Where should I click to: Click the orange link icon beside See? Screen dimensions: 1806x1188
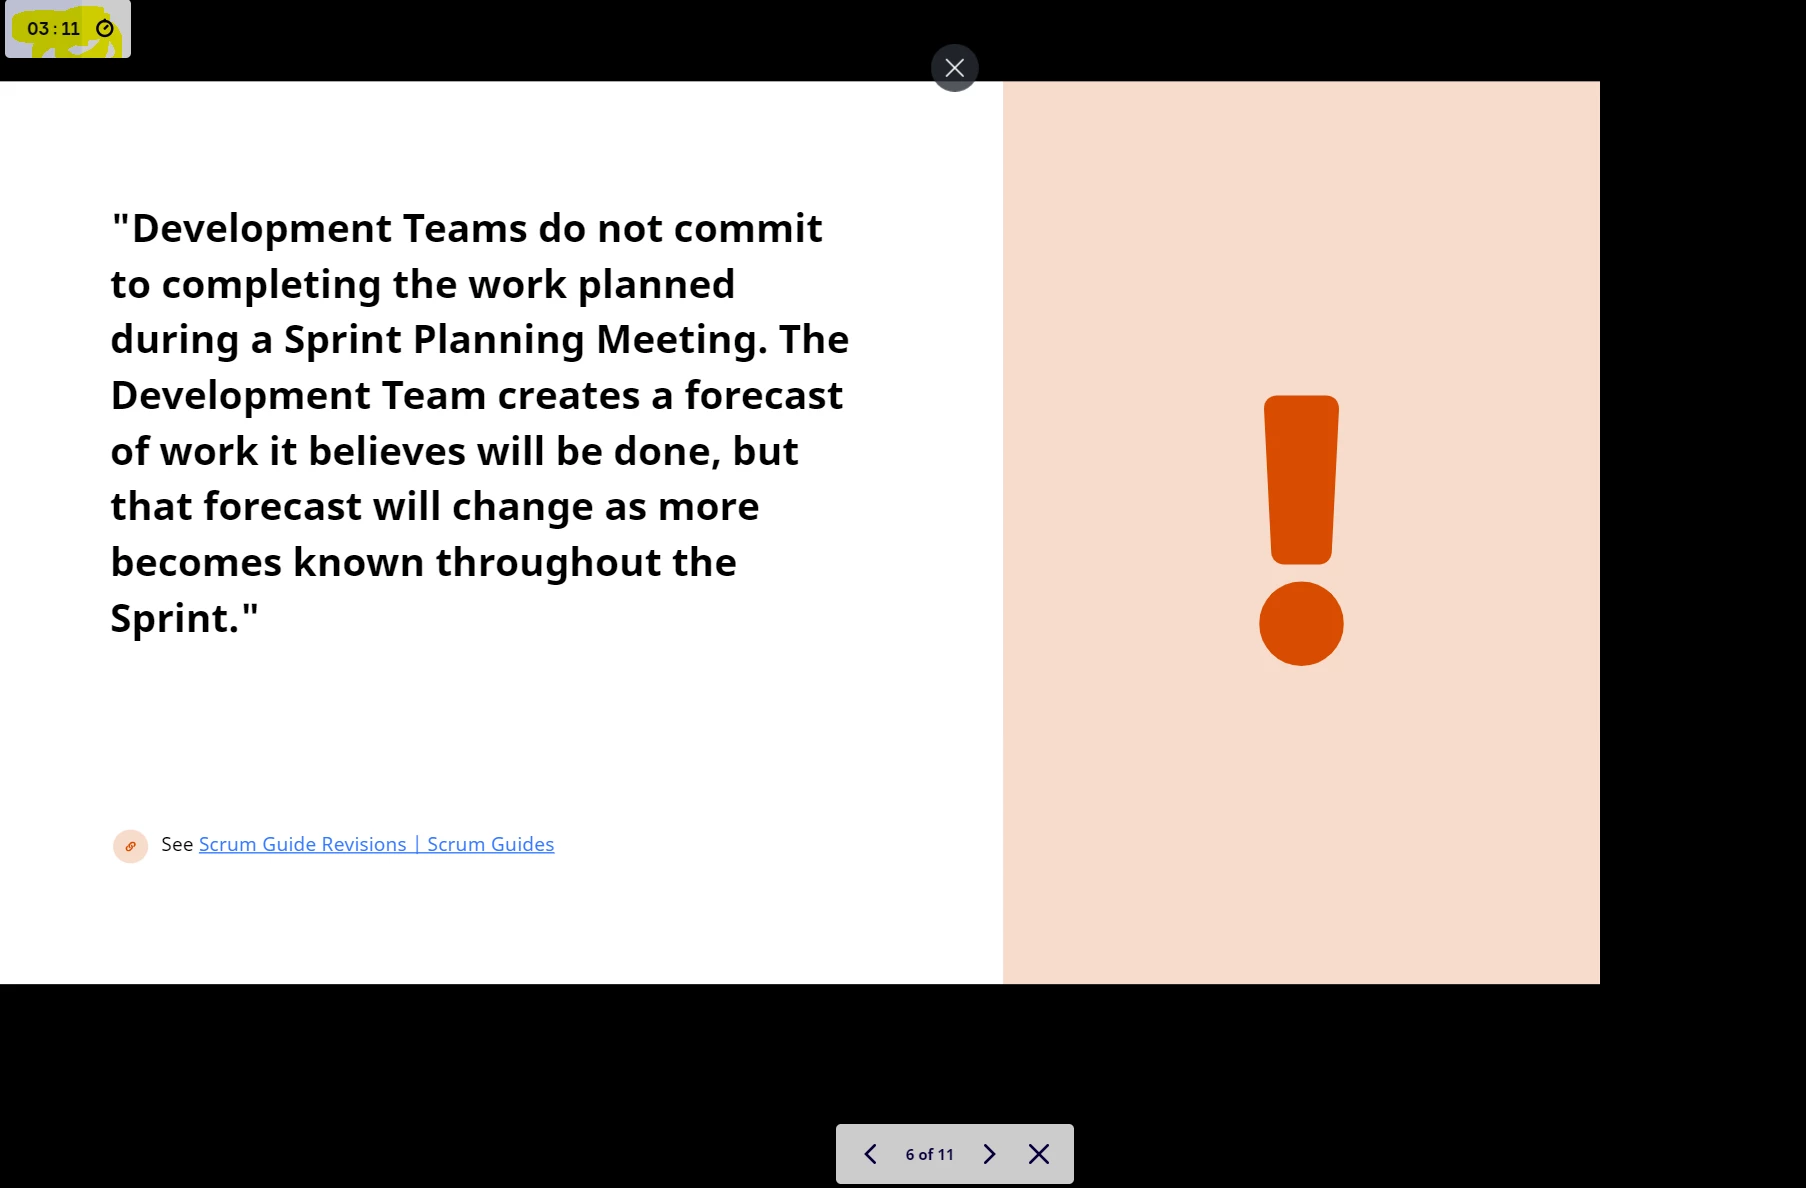(x=130, y=846)
